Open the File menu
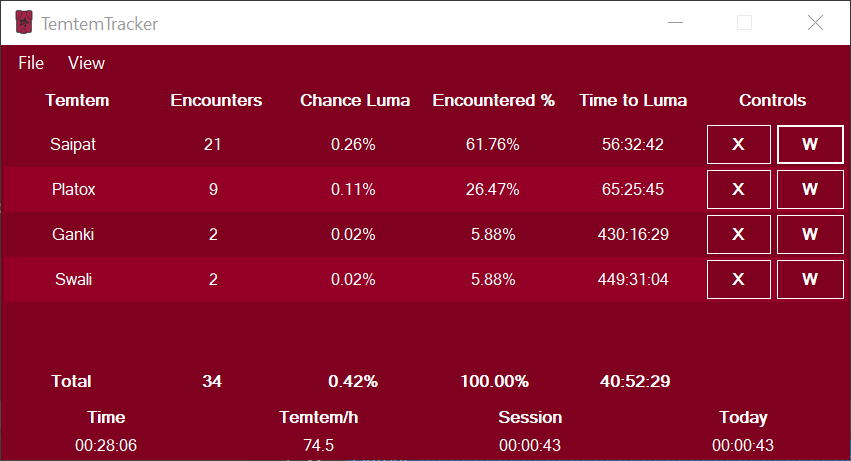 [x=31, y=63]
